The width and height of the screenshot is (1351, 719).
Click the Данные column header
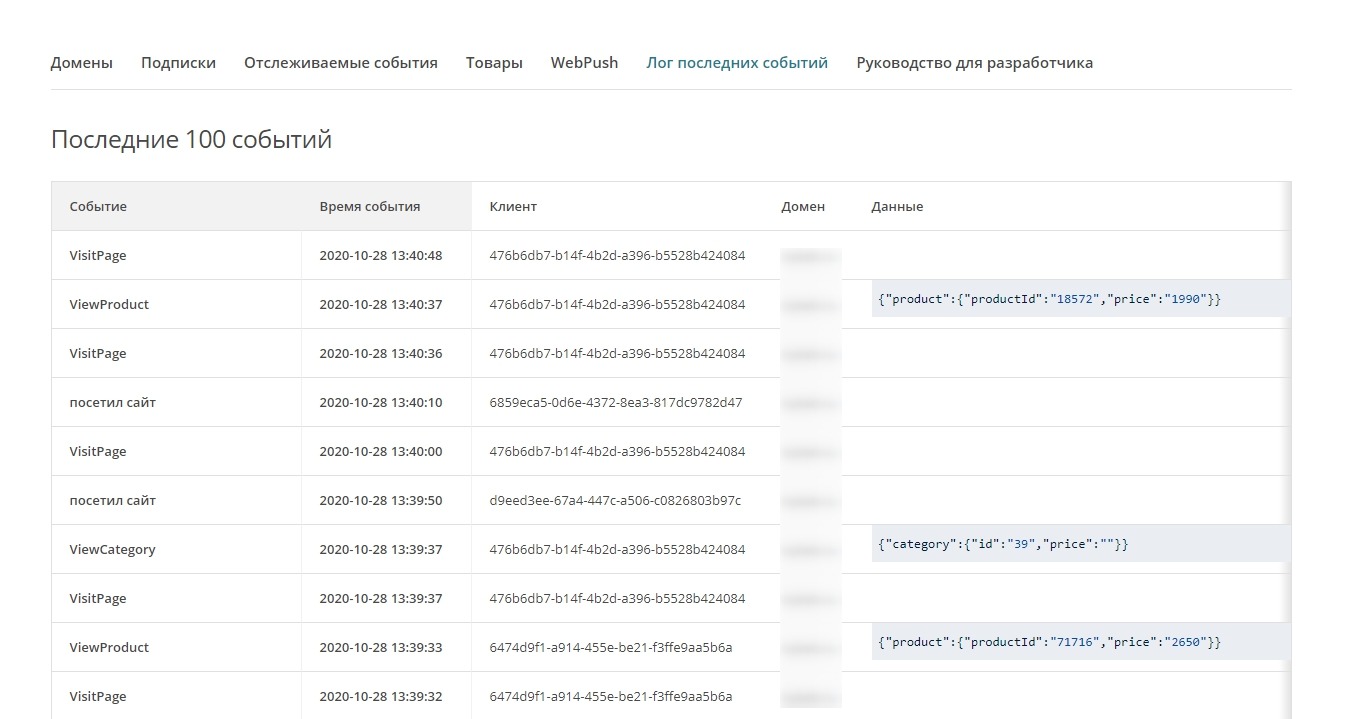[897, 206]
